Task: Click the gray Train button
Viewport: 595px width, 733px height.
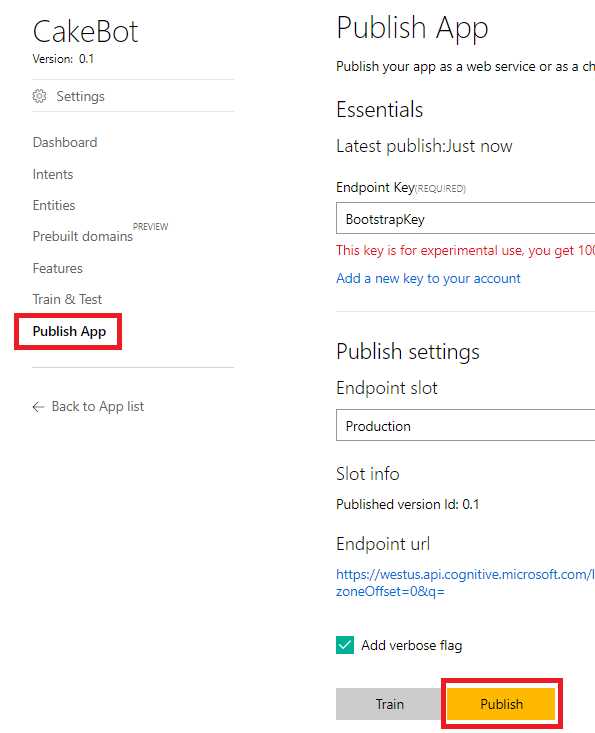Action: point(389,704)
